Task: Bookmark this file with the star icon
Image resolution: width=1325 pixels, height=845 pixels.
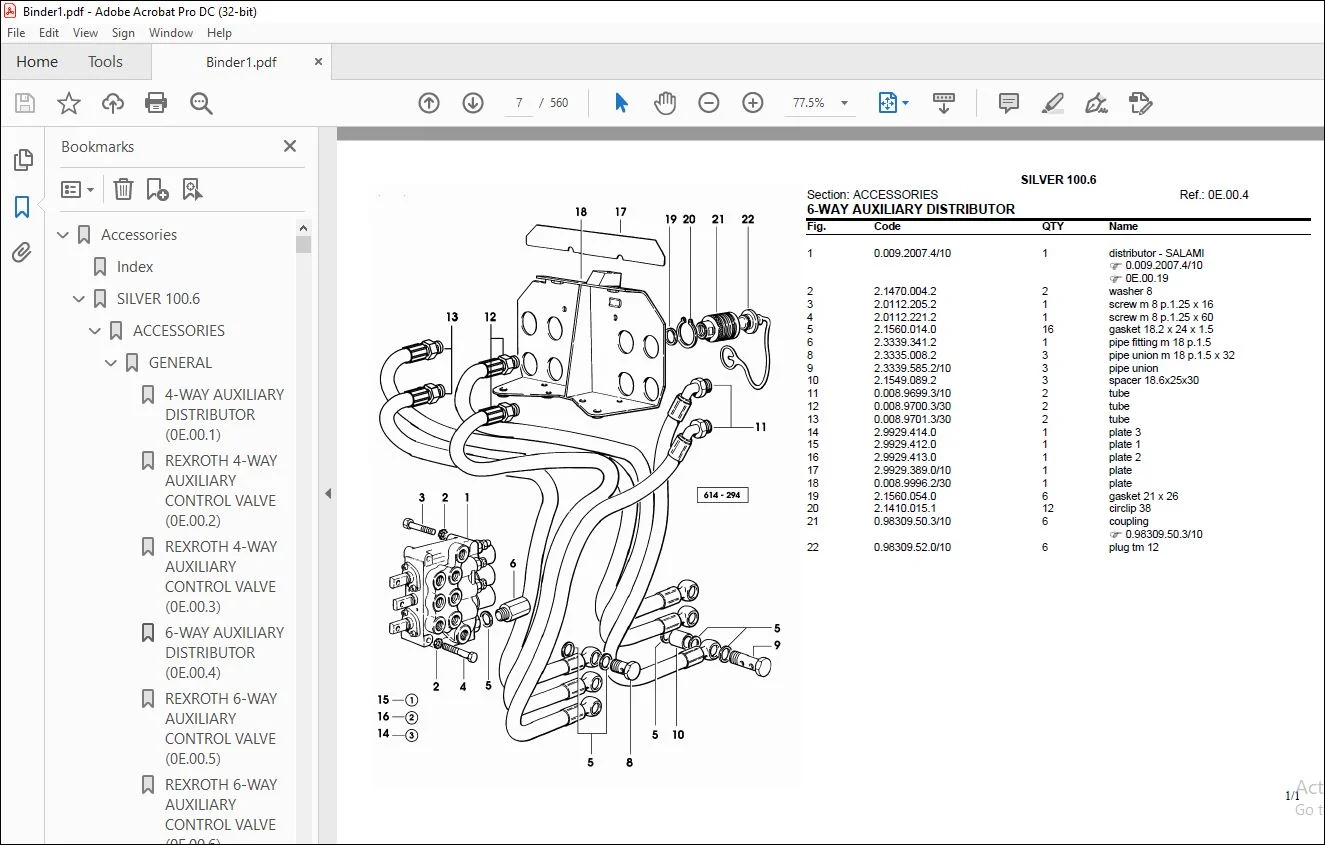Action: coord(69,103)
